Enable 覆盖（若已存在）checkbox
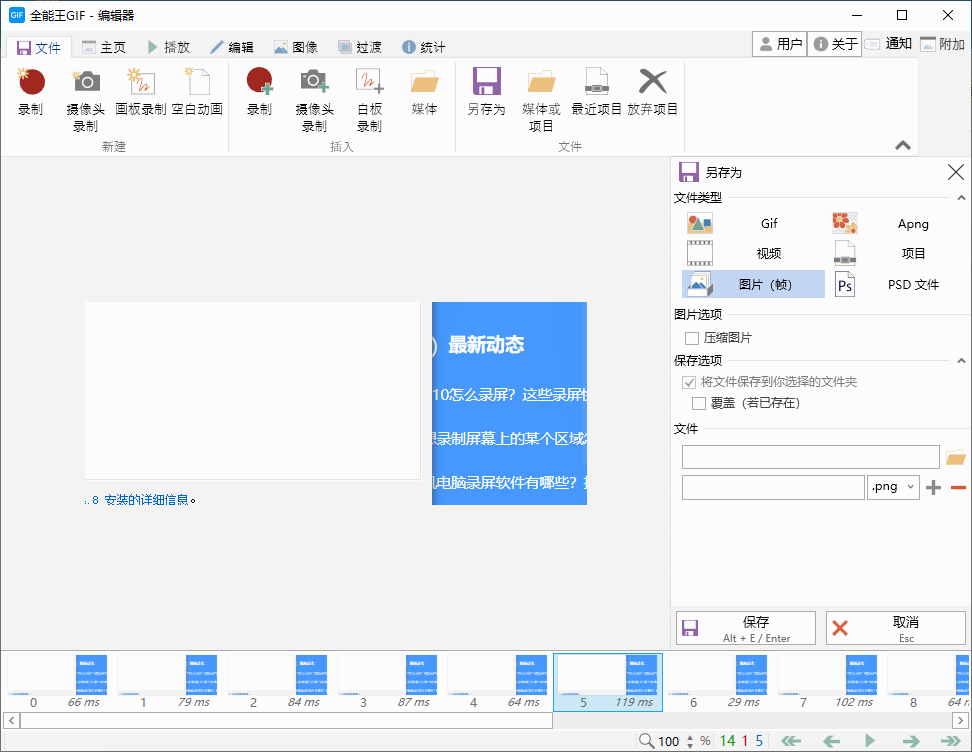 [x=699, y=404]
